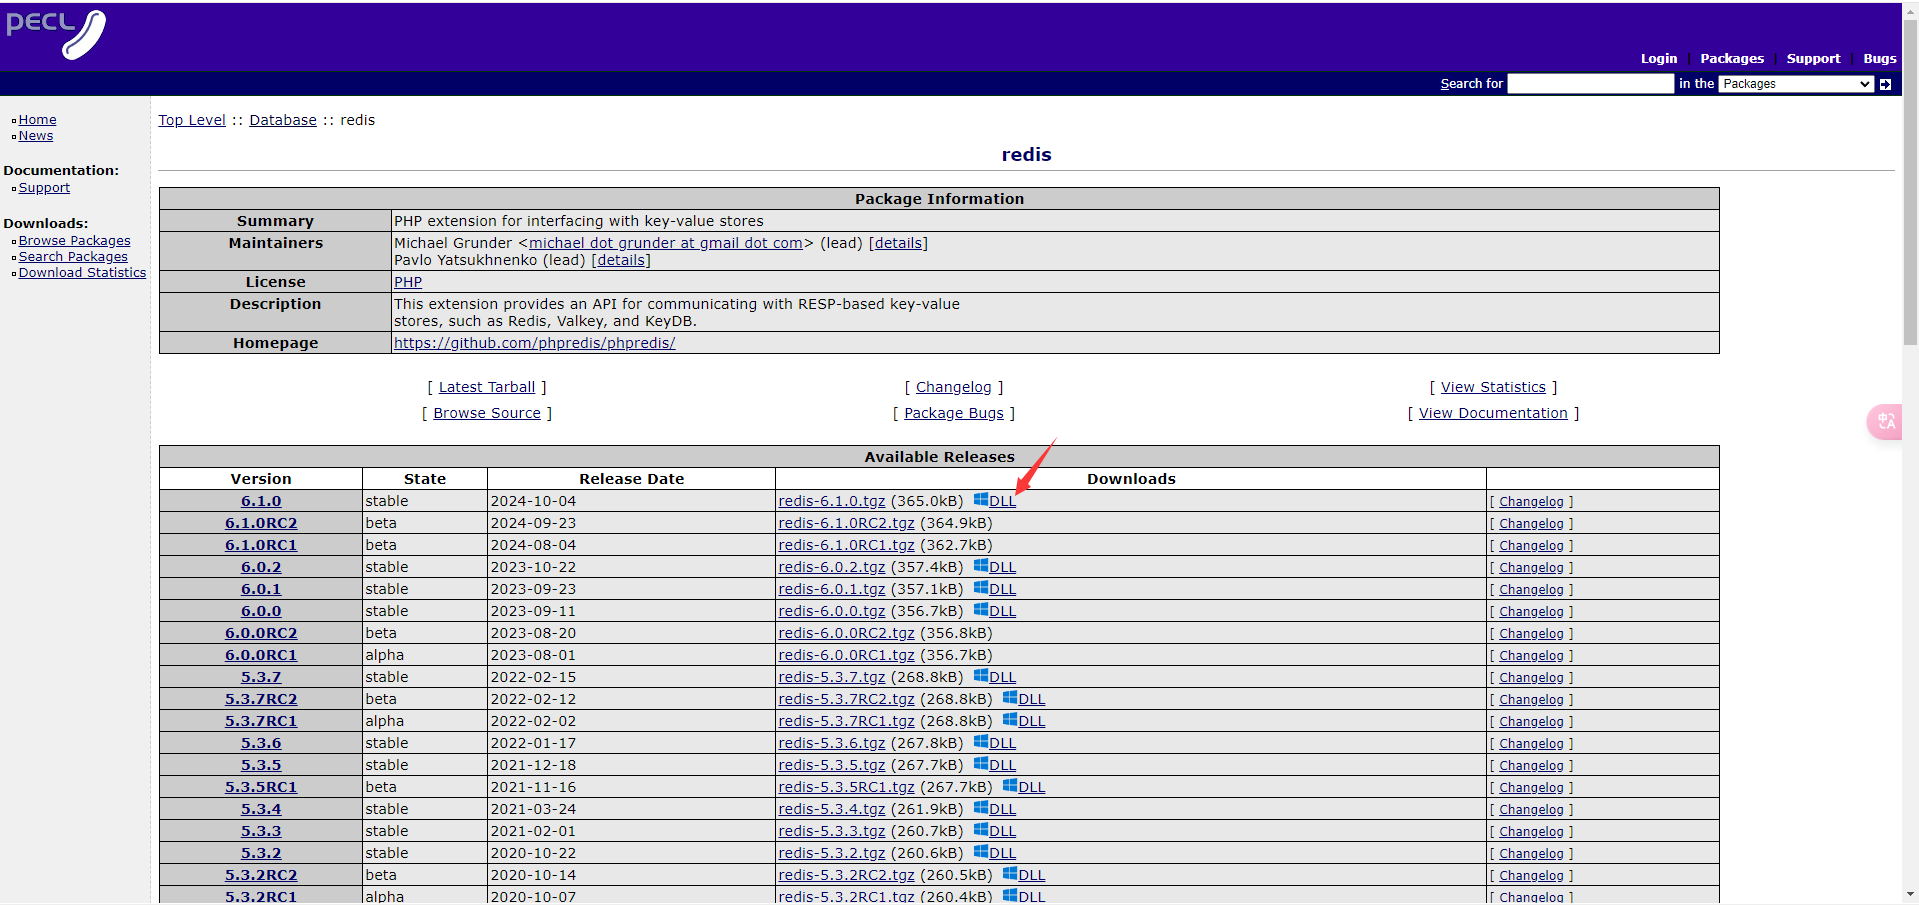Open the phpredis GitHub homepage link
The height and width of the screenshot is (905, 1919).
pos(534,343)
